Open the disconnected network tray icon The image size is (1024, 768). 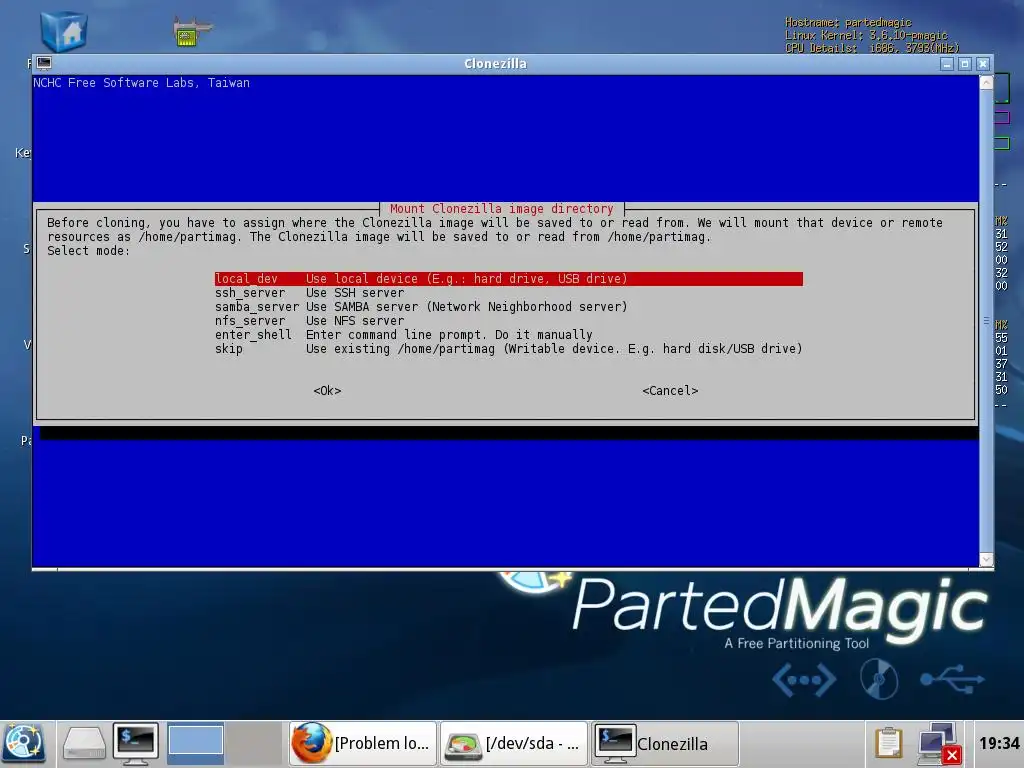tap(939, 743)
